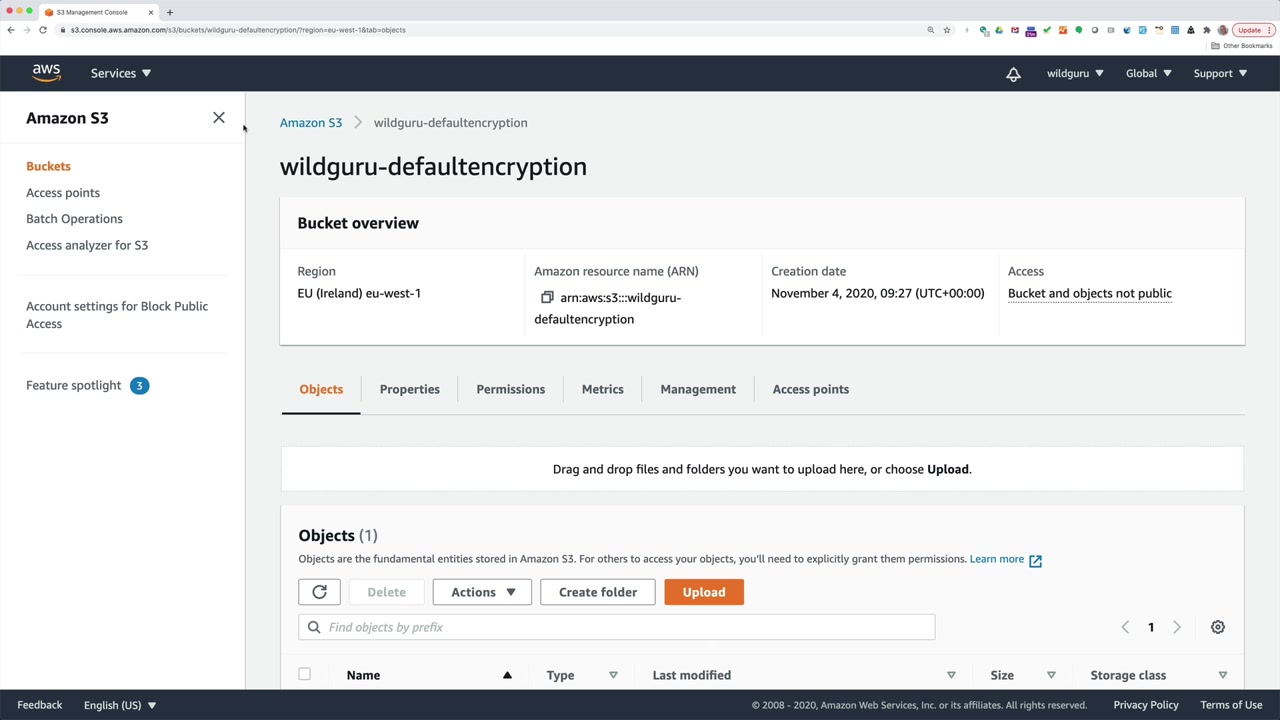The height and width of the screenshot is (720, 1280).
Task: Sort objects by Name ascending arrow
Action: (507, 675)
